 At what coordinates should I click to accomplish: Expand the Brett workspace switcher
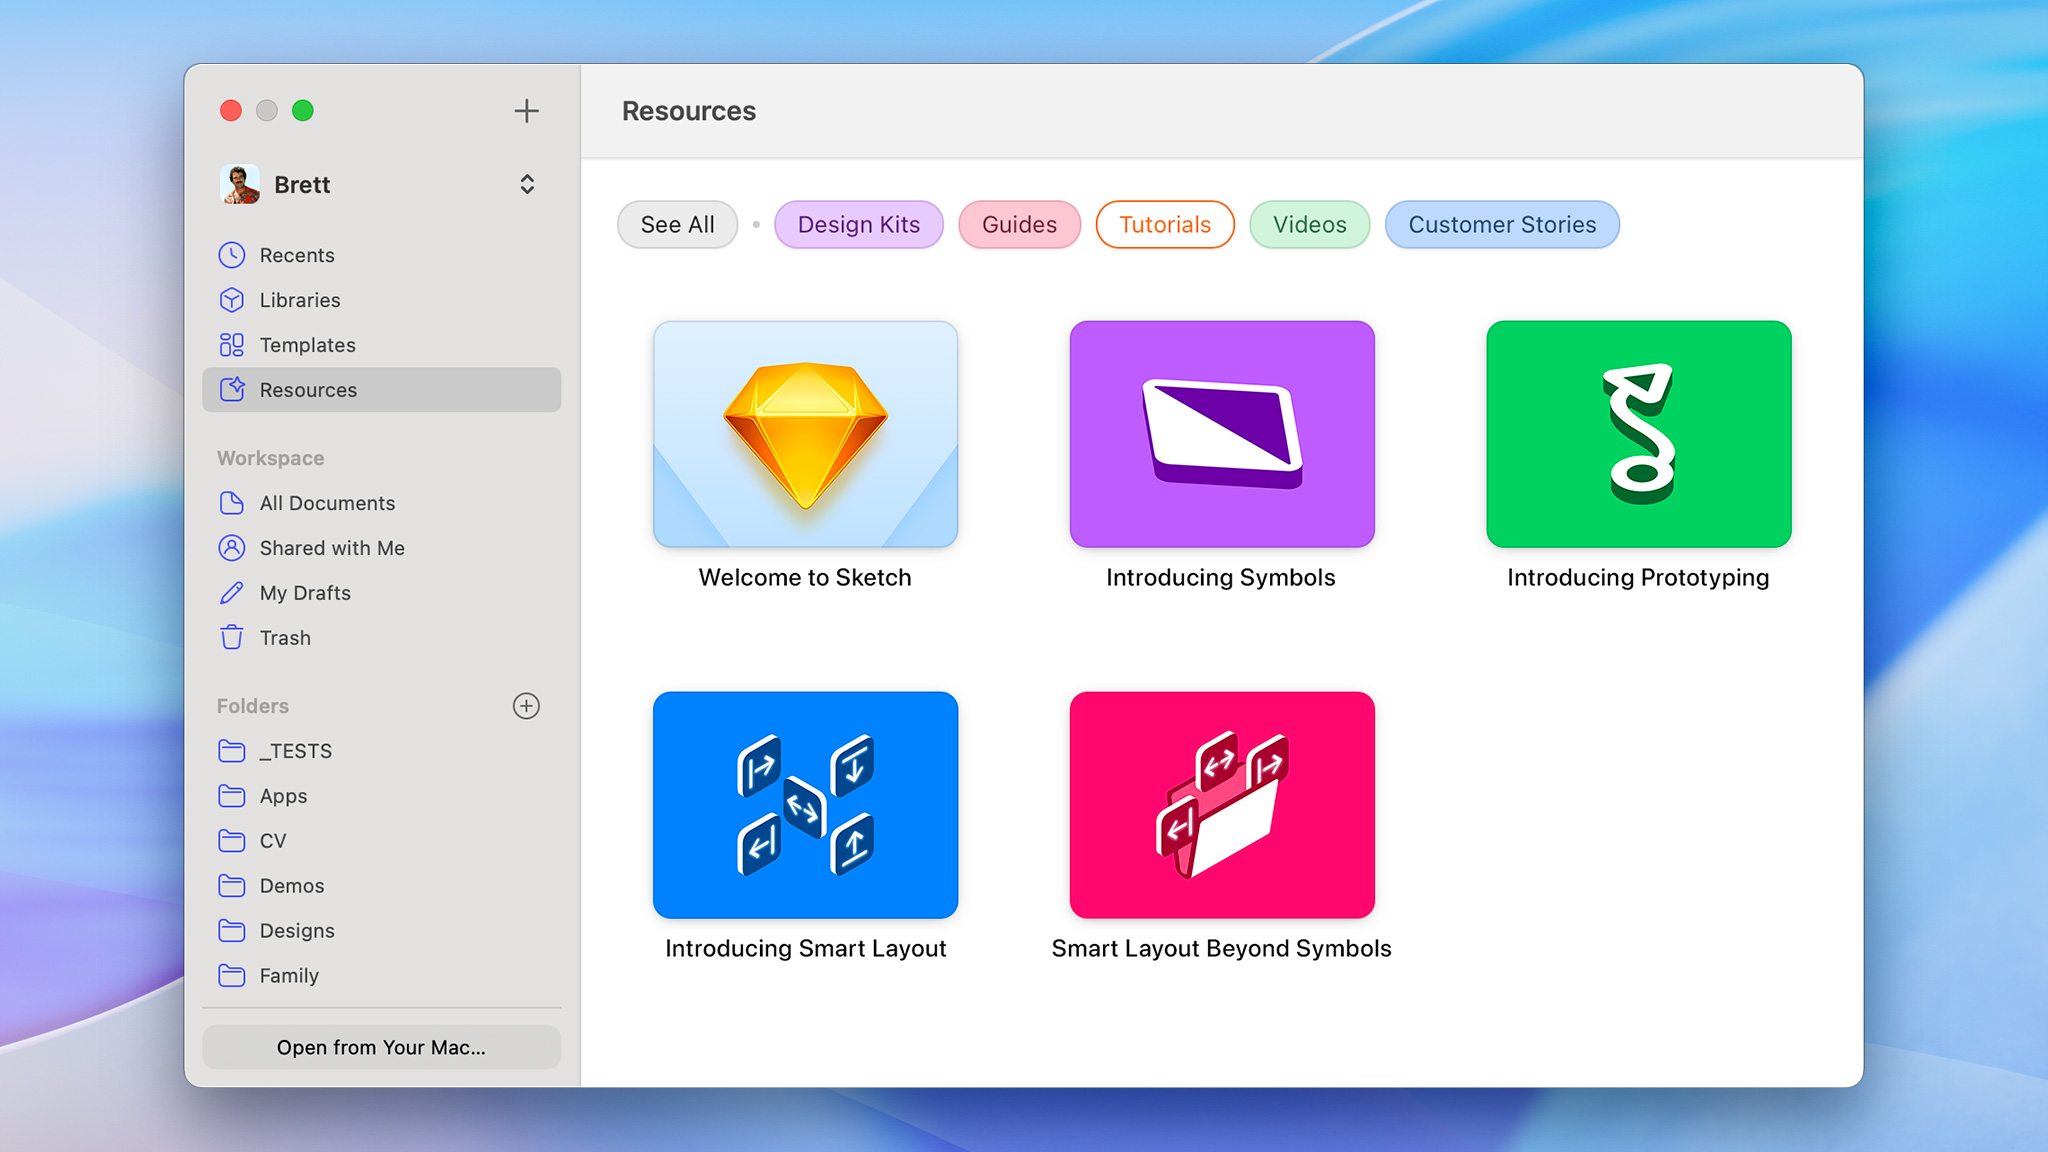tap(526, 185)
